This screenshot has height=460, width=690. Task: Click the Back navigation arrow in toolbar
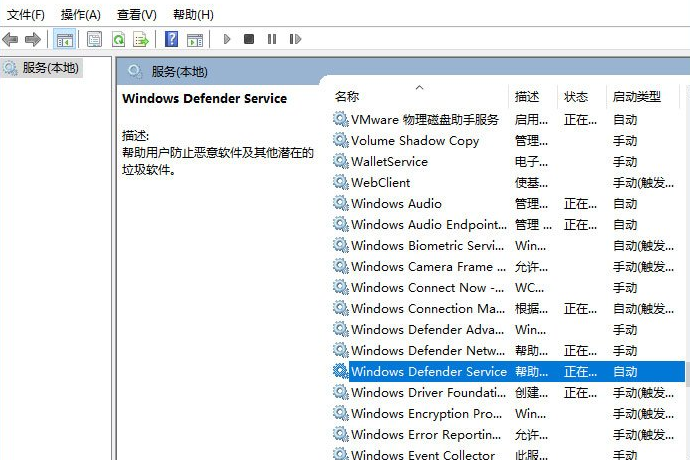point(10,40)
